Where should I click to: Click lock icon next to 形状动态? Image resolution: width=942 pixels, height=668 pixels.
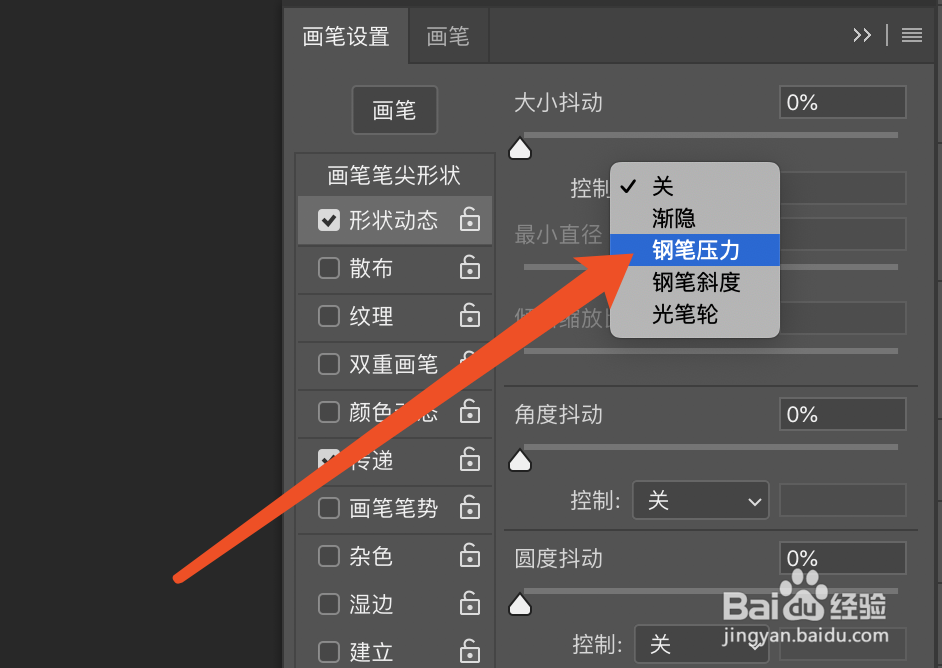click(x=470, y=219)
